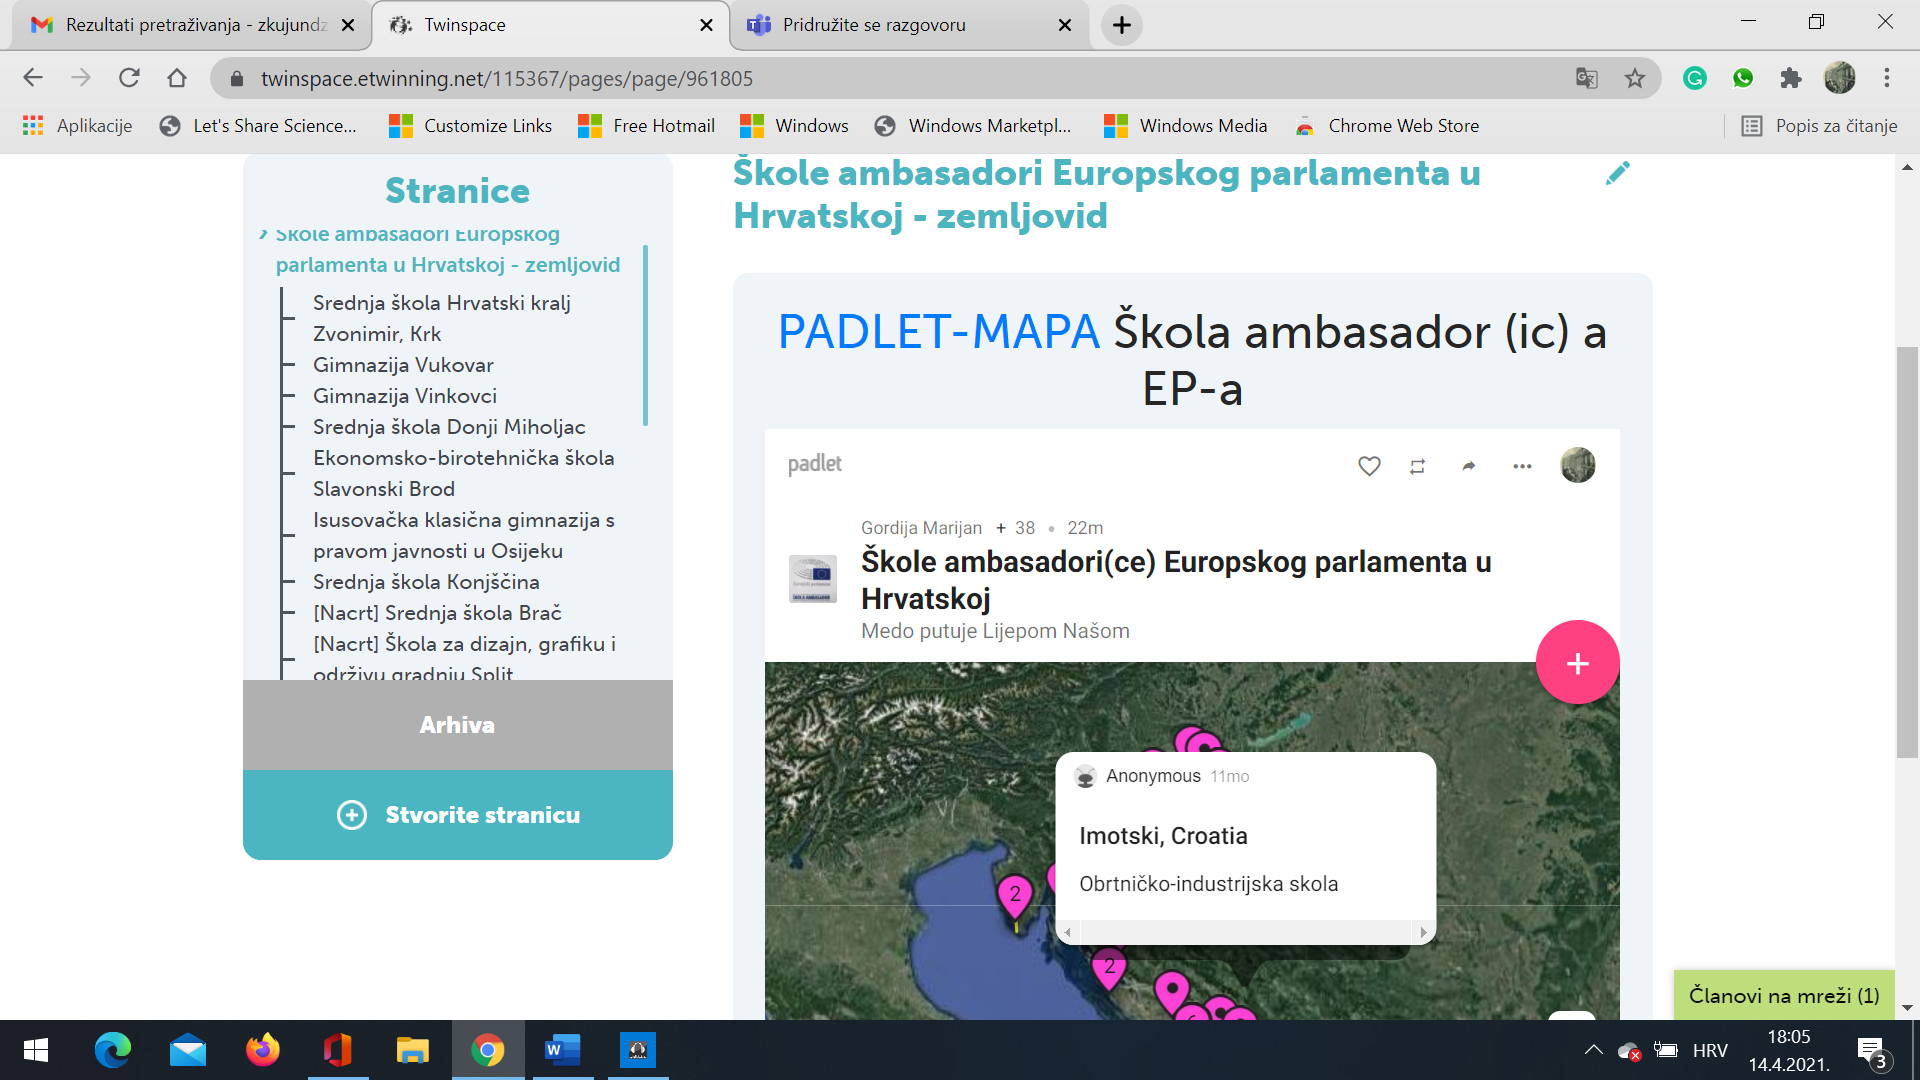This screenshot has height=1080, width=1920.
Task: Open WhatsApp extension icon
Action: click(1743, 78)
